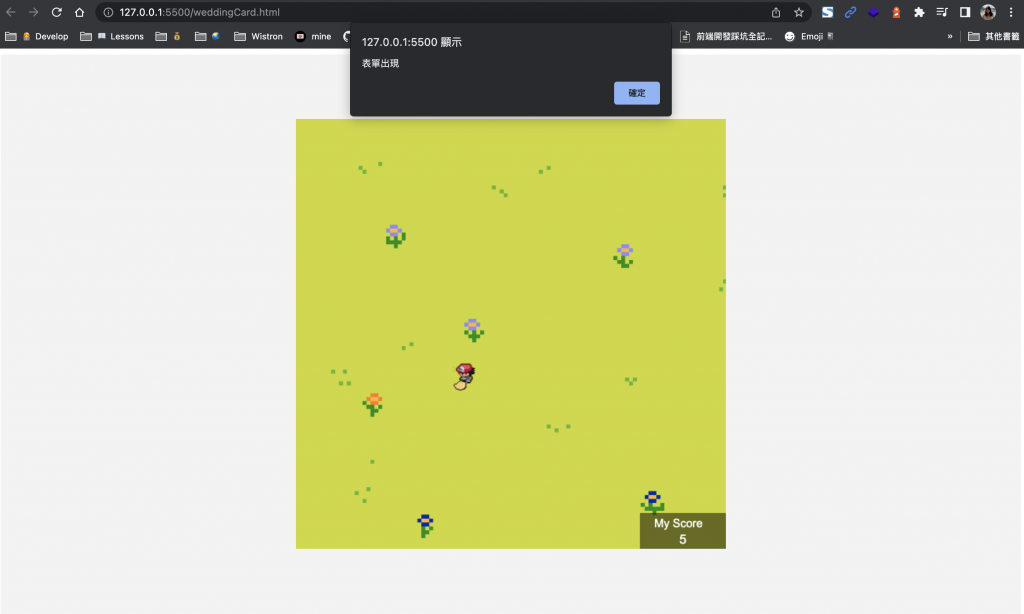Click the browser back arrow
Viewport: 1024px width, 614px height.
(x=10, y=12)
